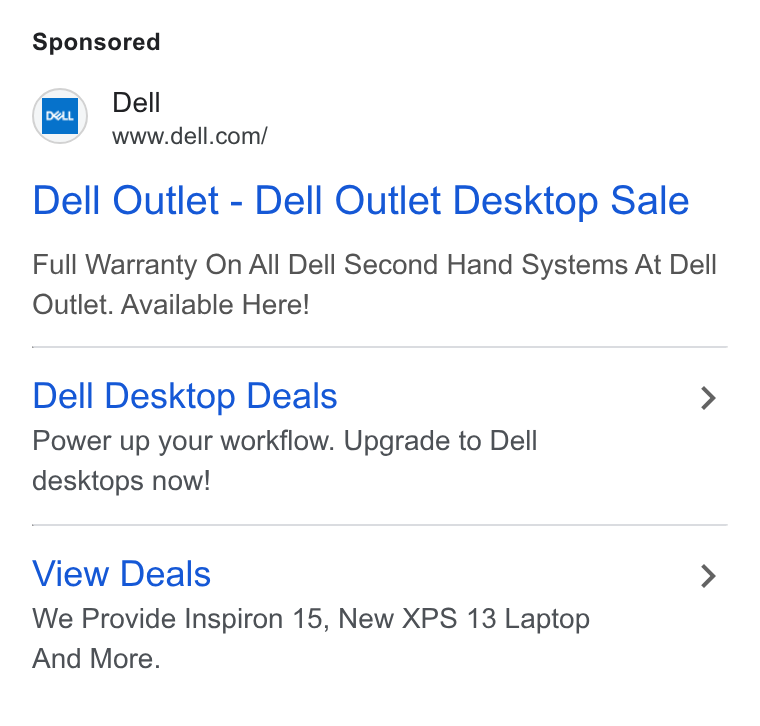Image resolution: width=760 pixels, height=726 pixels.
Task: Click the divider line above View Deals
Action: (380, 525)
